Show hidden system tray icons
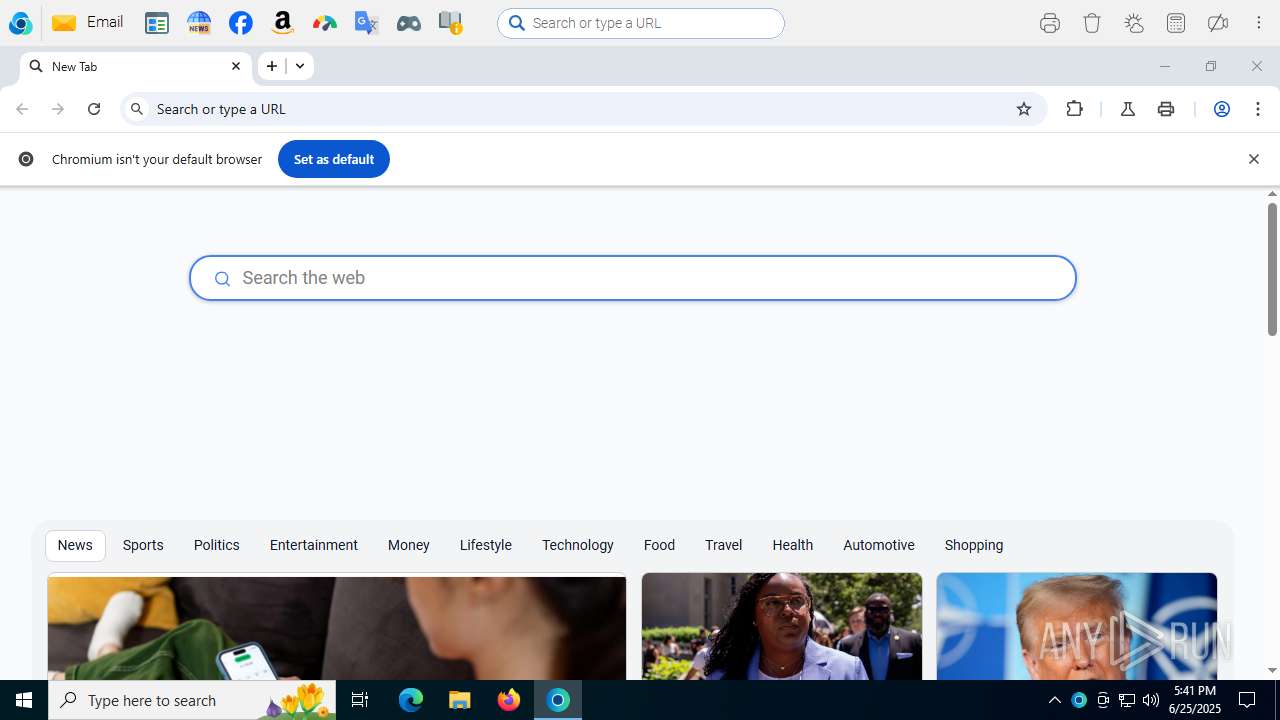1280x720 pixels. (1055, 700)
